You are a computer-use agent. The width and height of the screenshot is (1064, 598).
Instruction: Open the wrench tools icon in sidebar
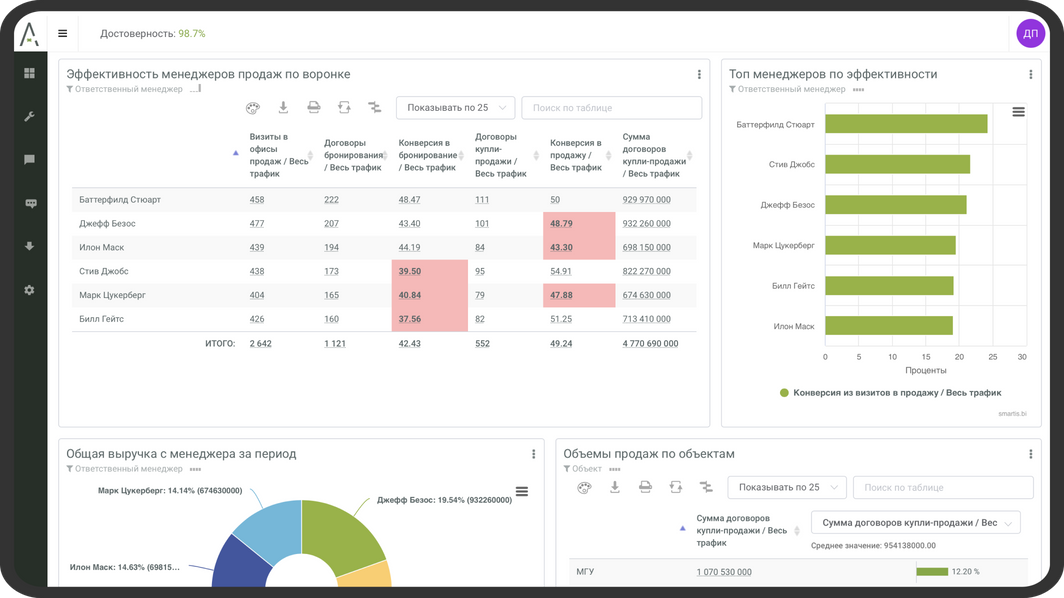click(x=30, y=116)
